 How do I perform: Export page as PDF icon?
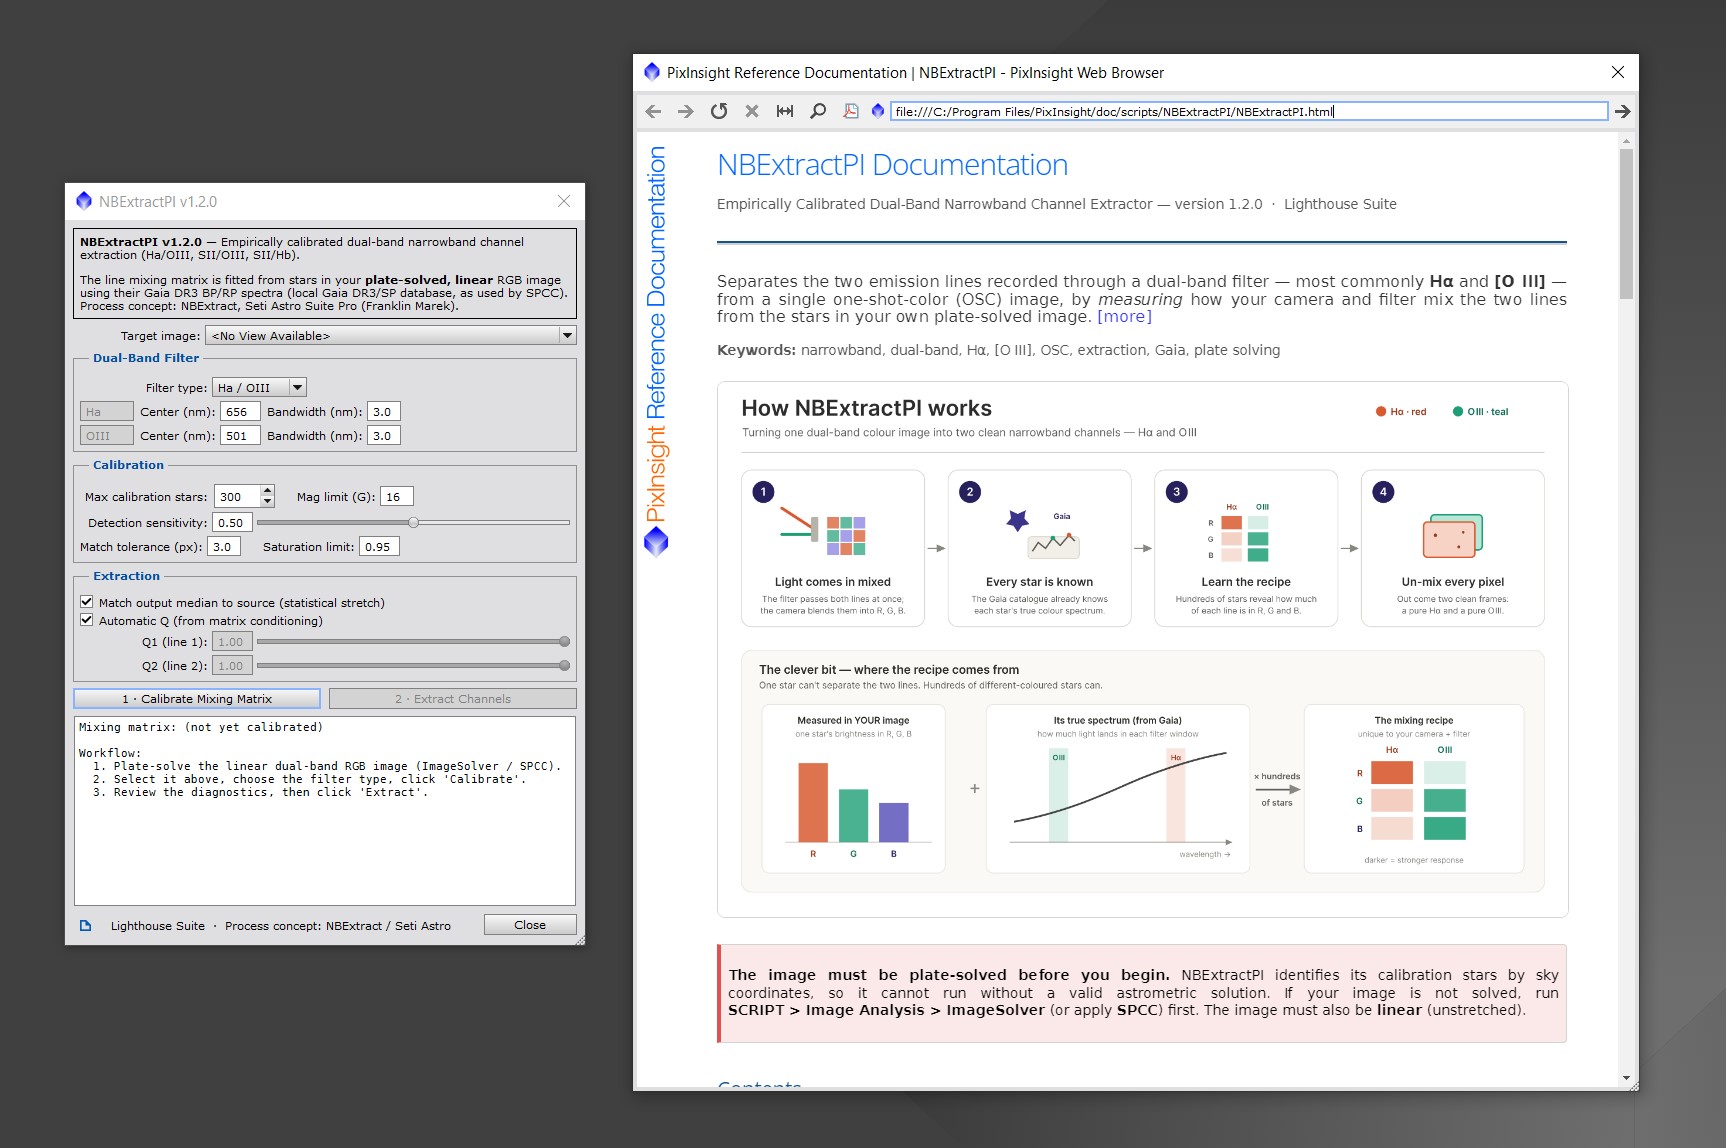(851, 111)
